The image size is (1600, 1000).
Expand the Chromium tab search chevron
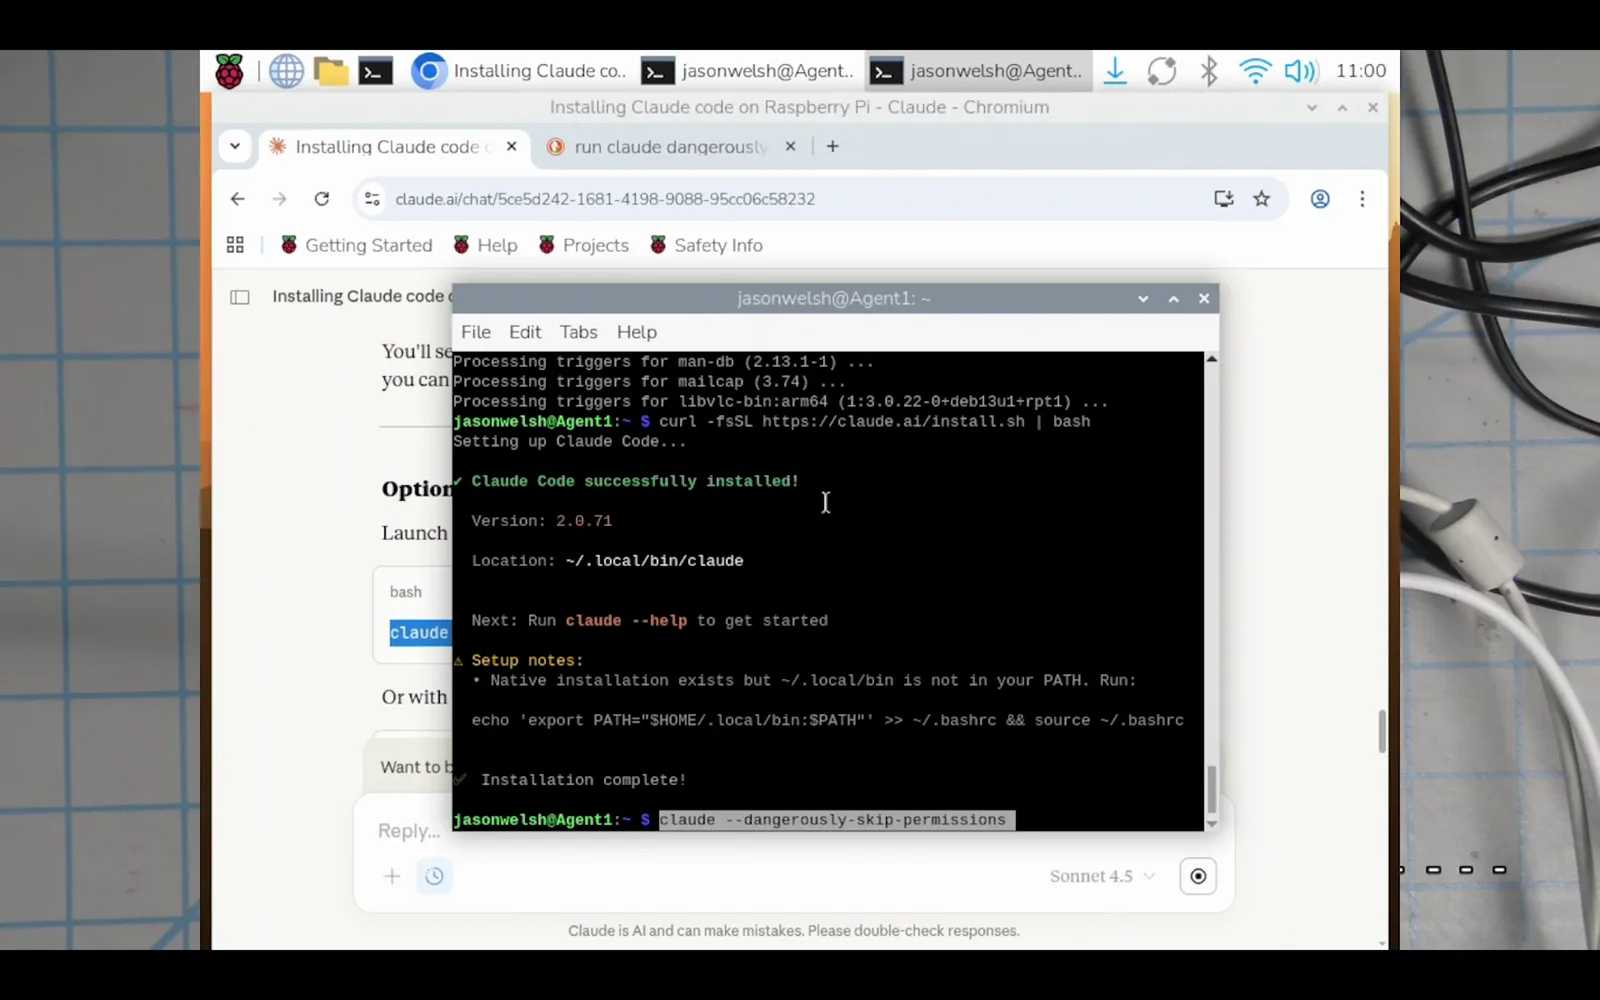pos(235,146)
